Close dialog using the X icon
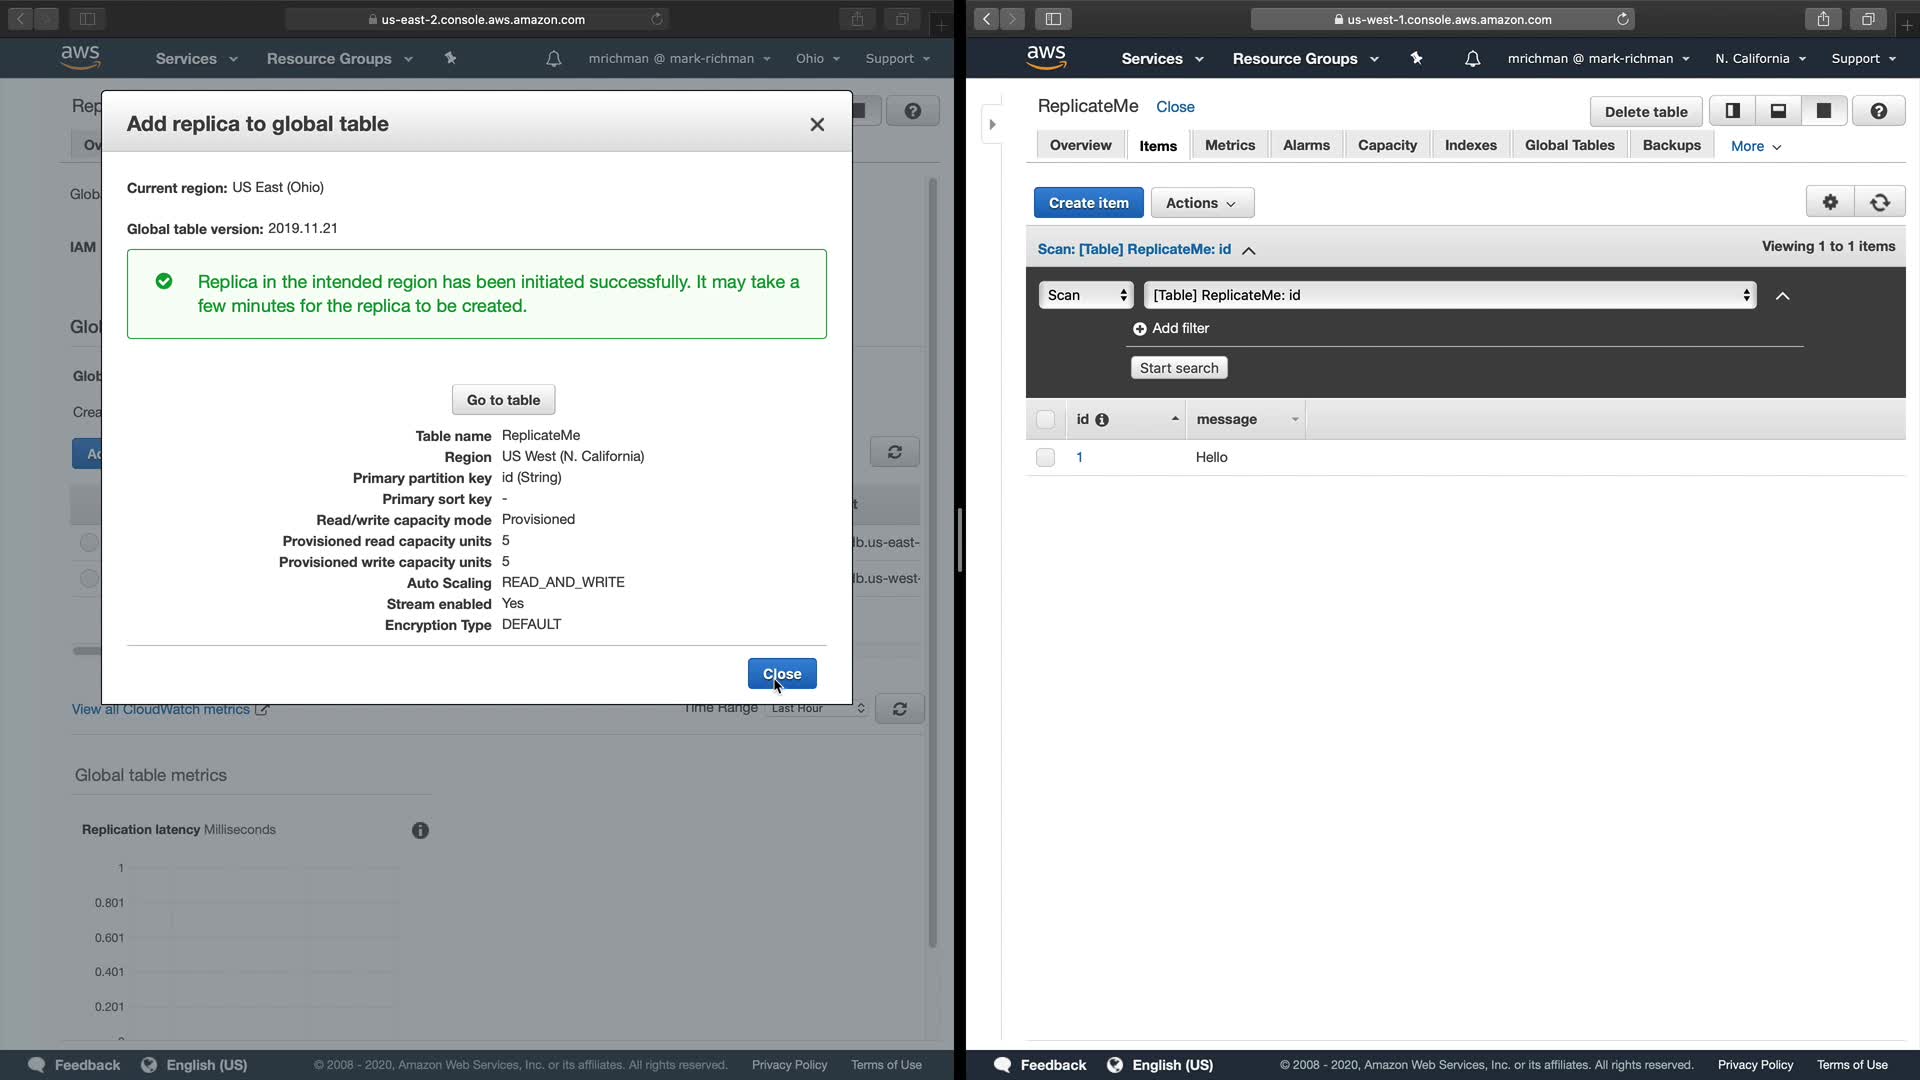The image size is (1920, 1080). pyautogui.click(x=817, y=124)
